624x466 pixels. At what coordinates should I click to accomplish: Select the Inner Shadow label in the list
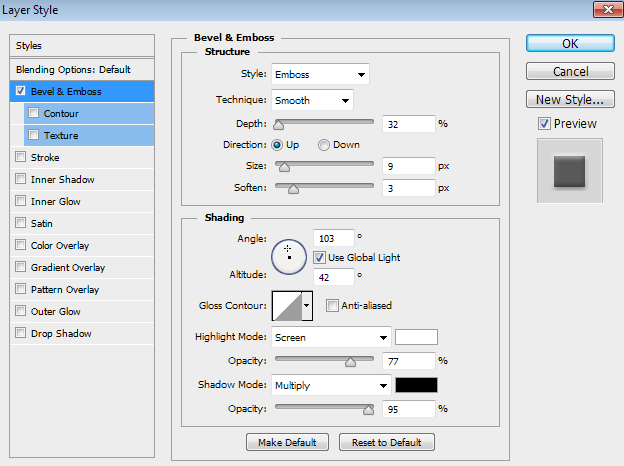point(62,179)
